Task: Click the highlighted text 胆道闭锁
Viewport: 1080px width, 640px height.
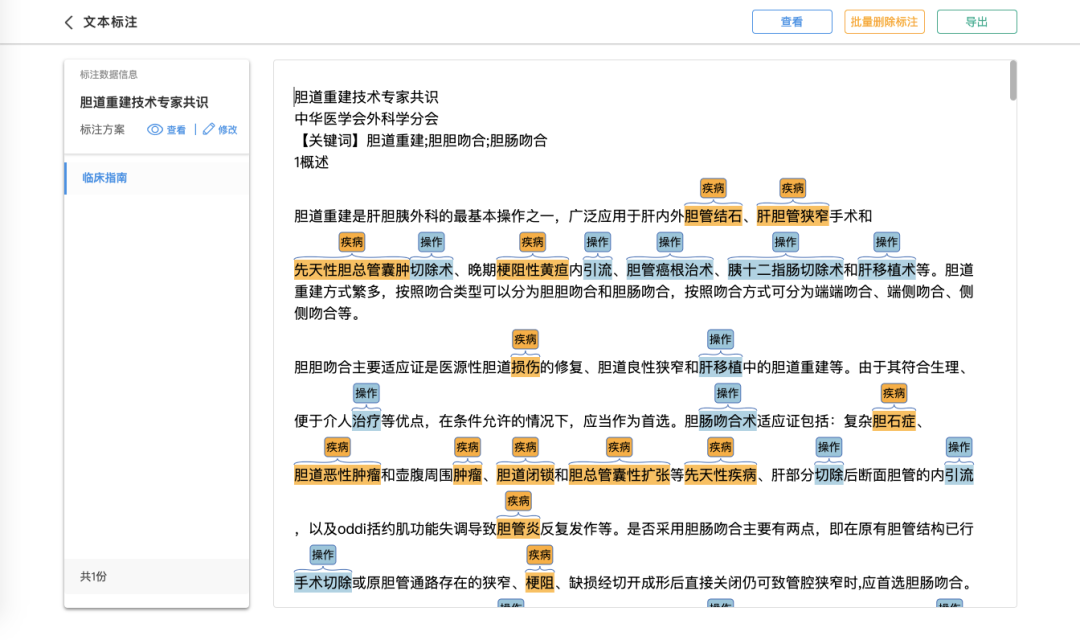Action: 525,475
